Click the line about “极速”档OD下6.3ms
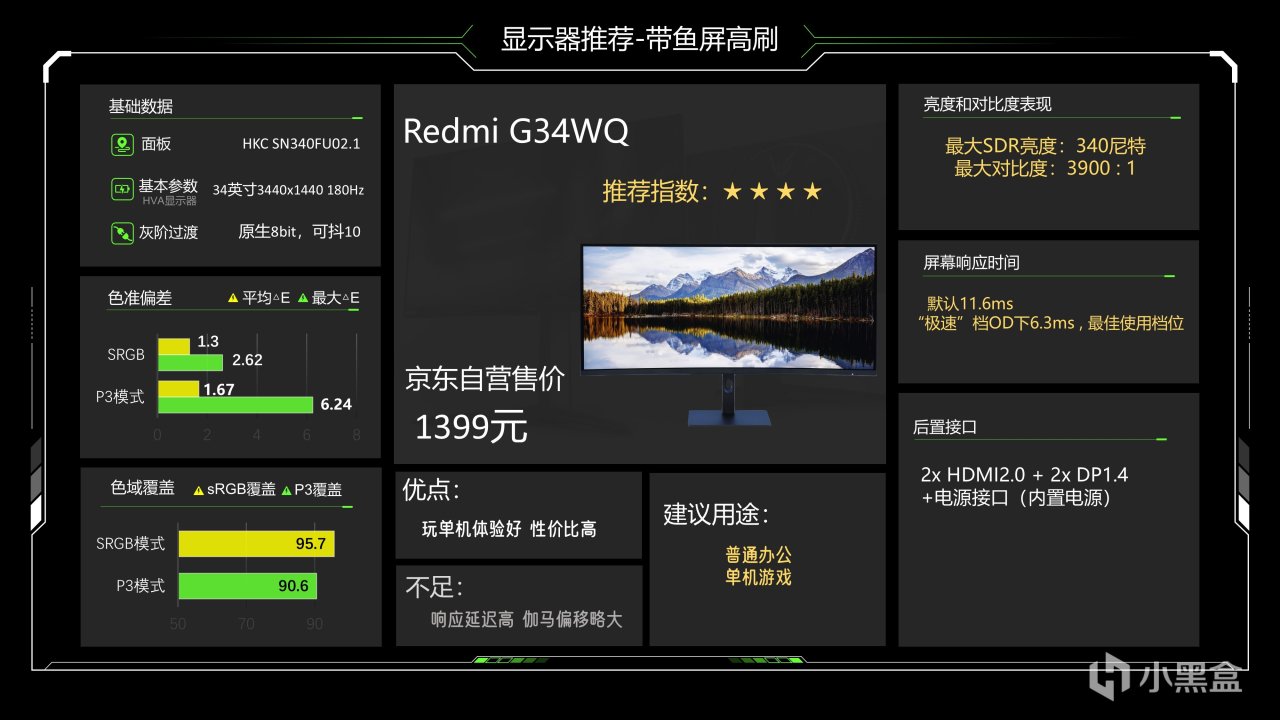Viewport: 1280px width, 720px height. (1050, 323)
